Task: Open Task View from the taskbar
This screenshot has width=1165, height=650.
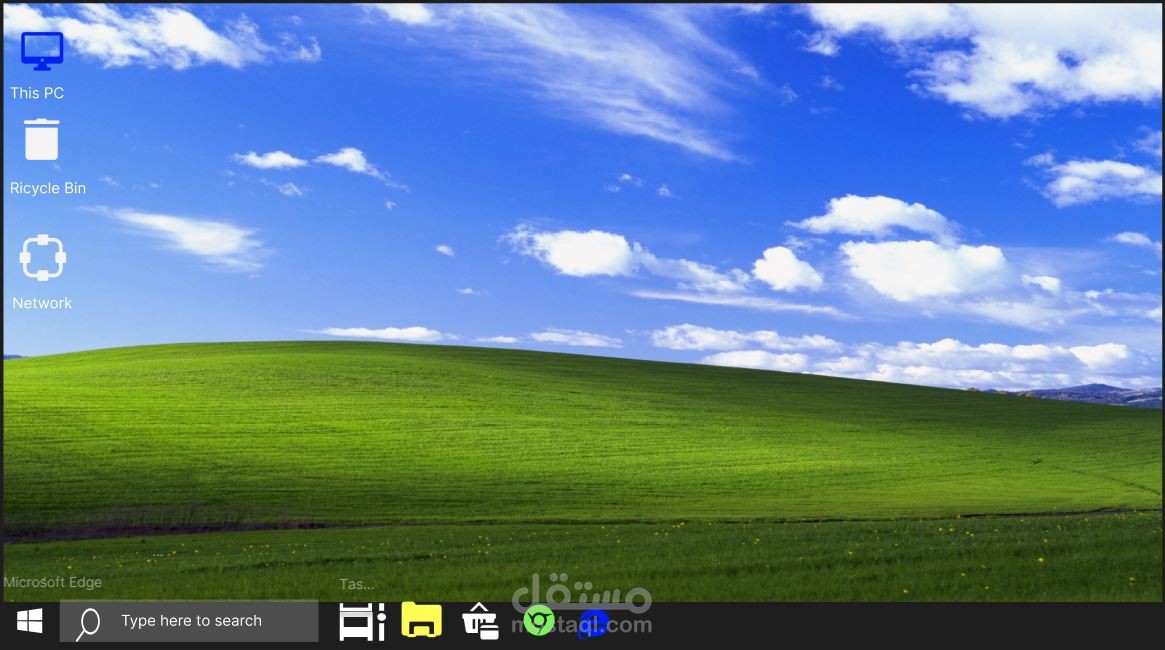Action: [362, 622]
